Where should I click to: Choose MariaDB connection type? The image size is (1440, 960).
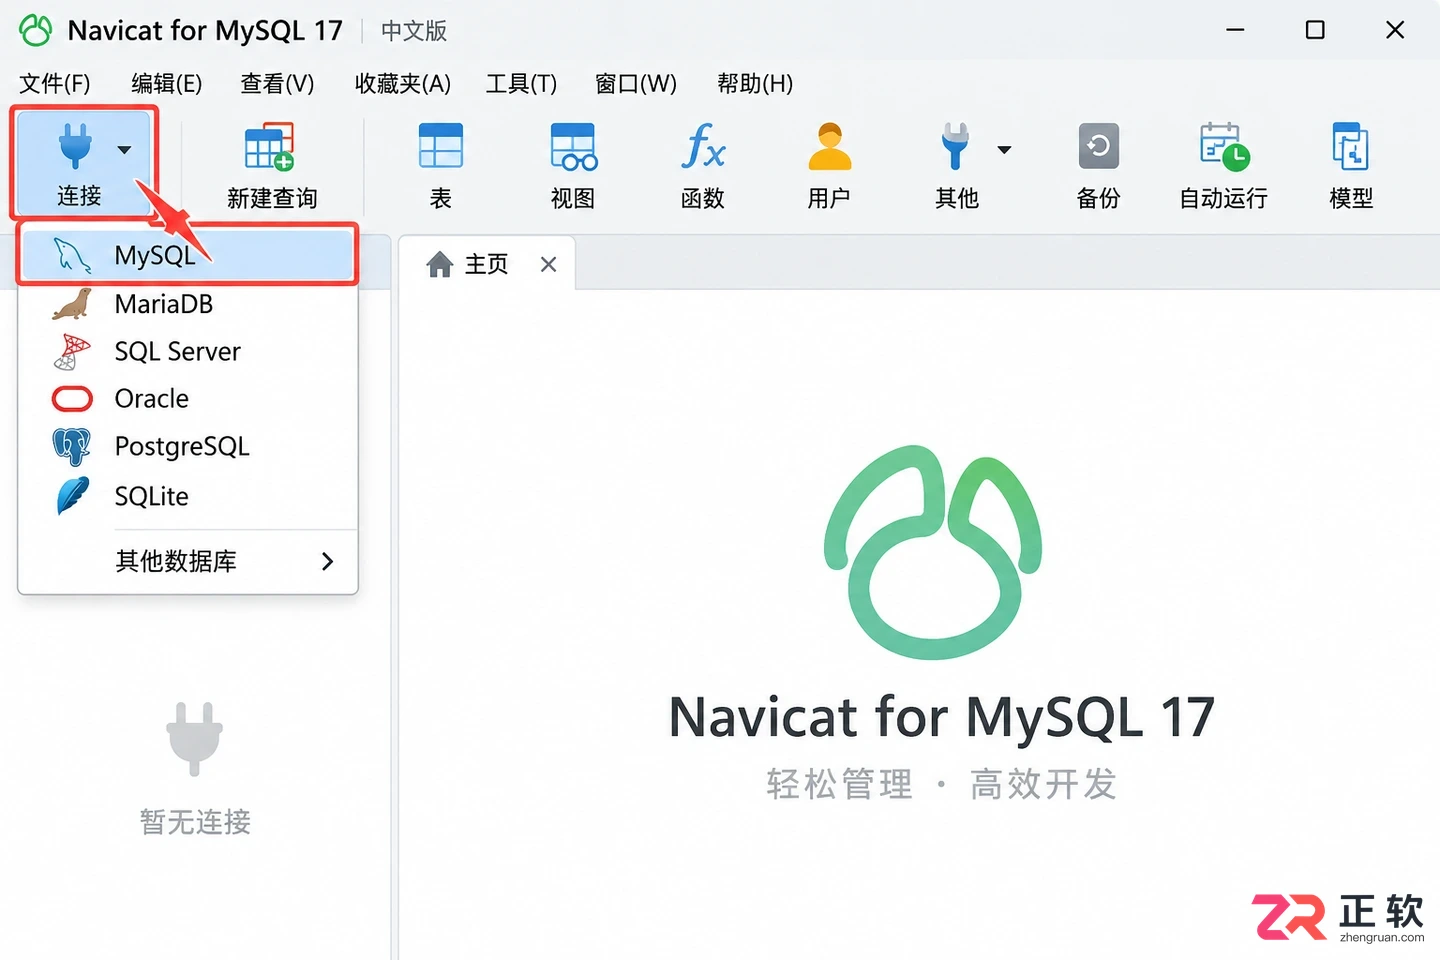coord(188,304)
